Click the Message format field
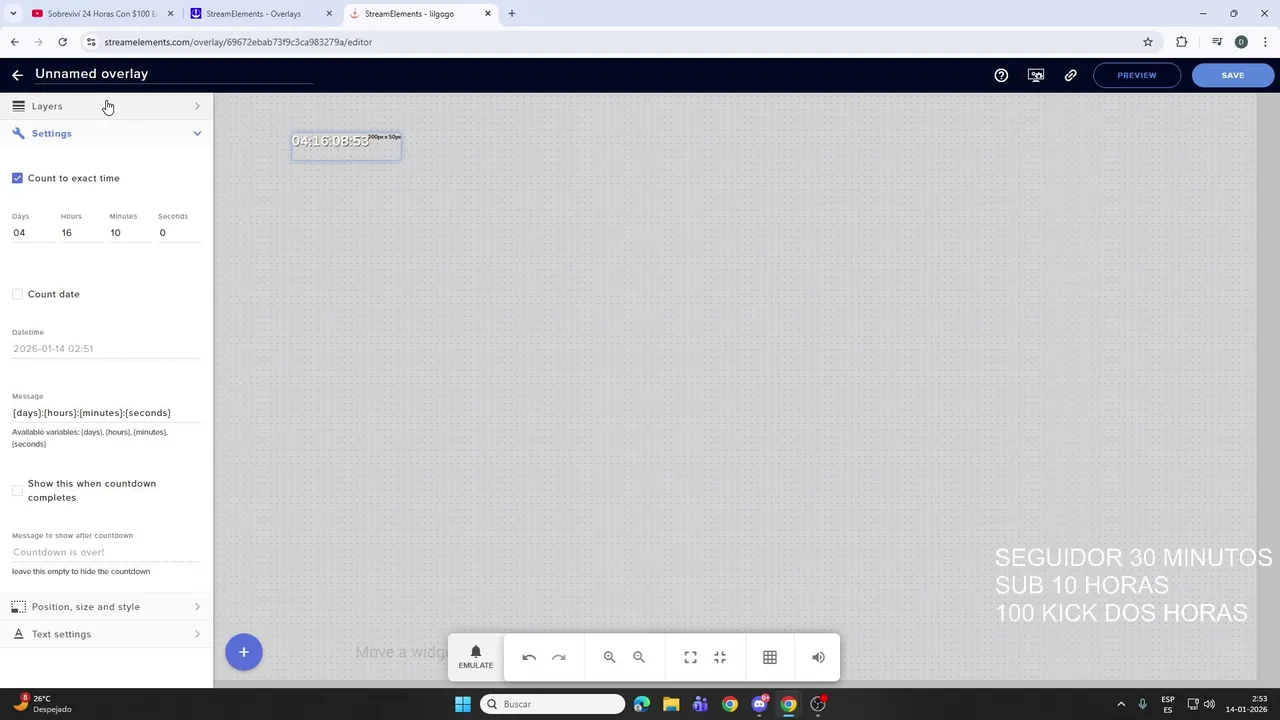 coord(106,413)
